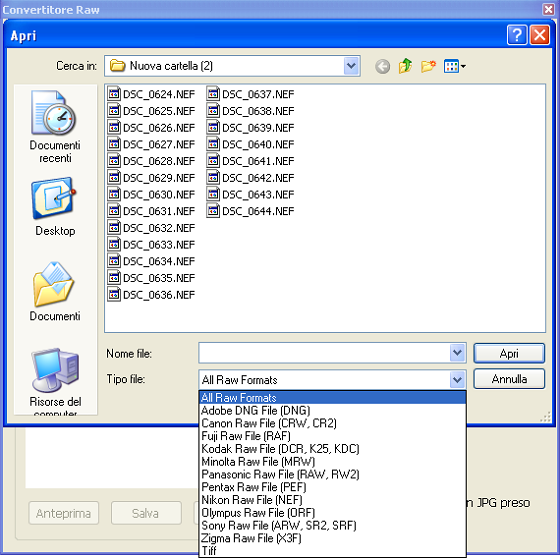Select DSC_0626.NEF

pos(151,128)
